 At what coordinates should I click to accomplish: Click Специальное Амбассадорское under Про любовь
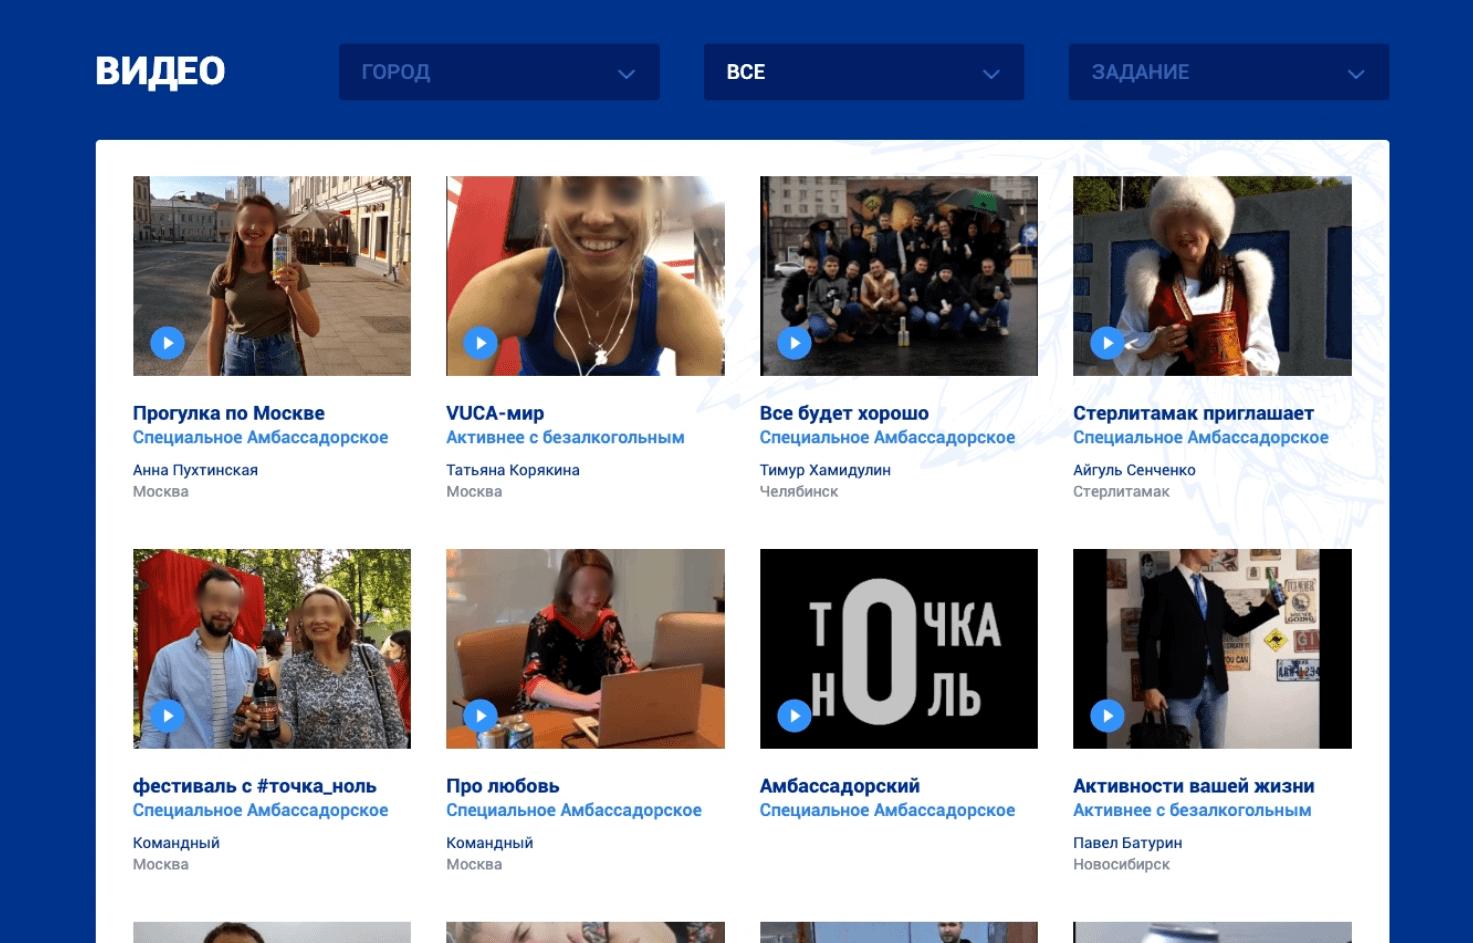tap(574, 810)
